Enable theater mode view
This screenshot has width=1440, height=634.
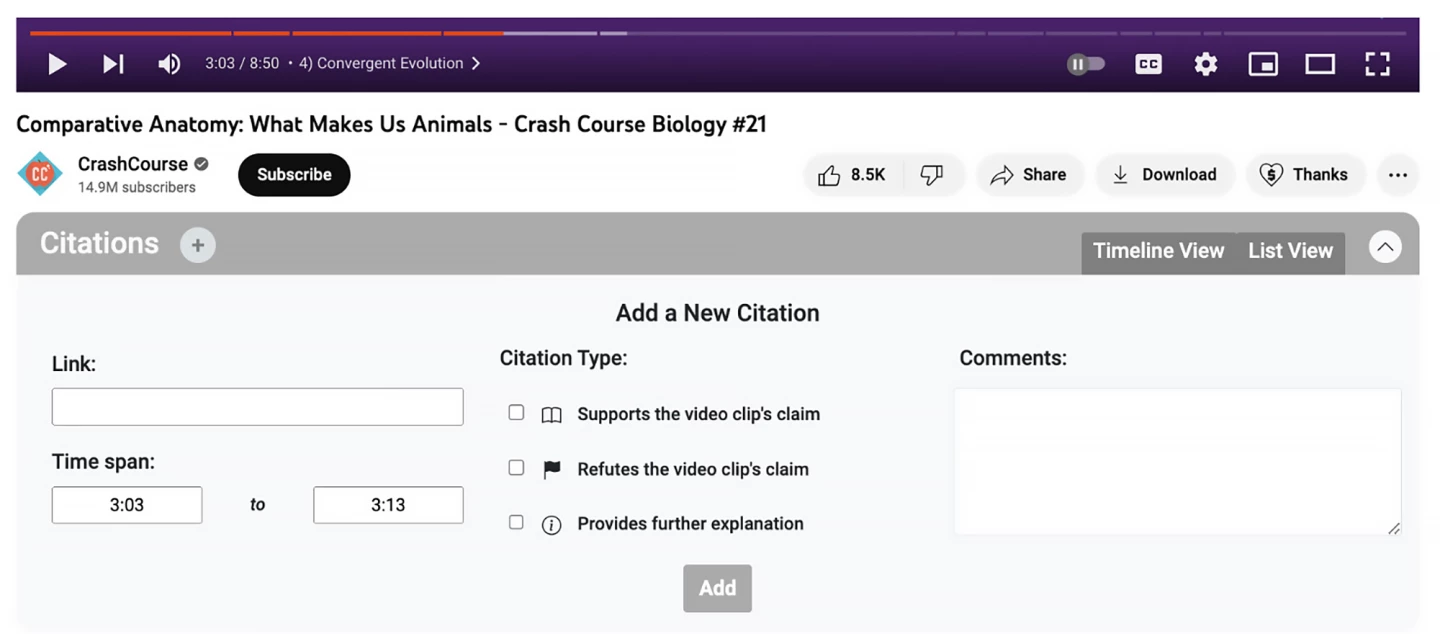coord(1320,64)
